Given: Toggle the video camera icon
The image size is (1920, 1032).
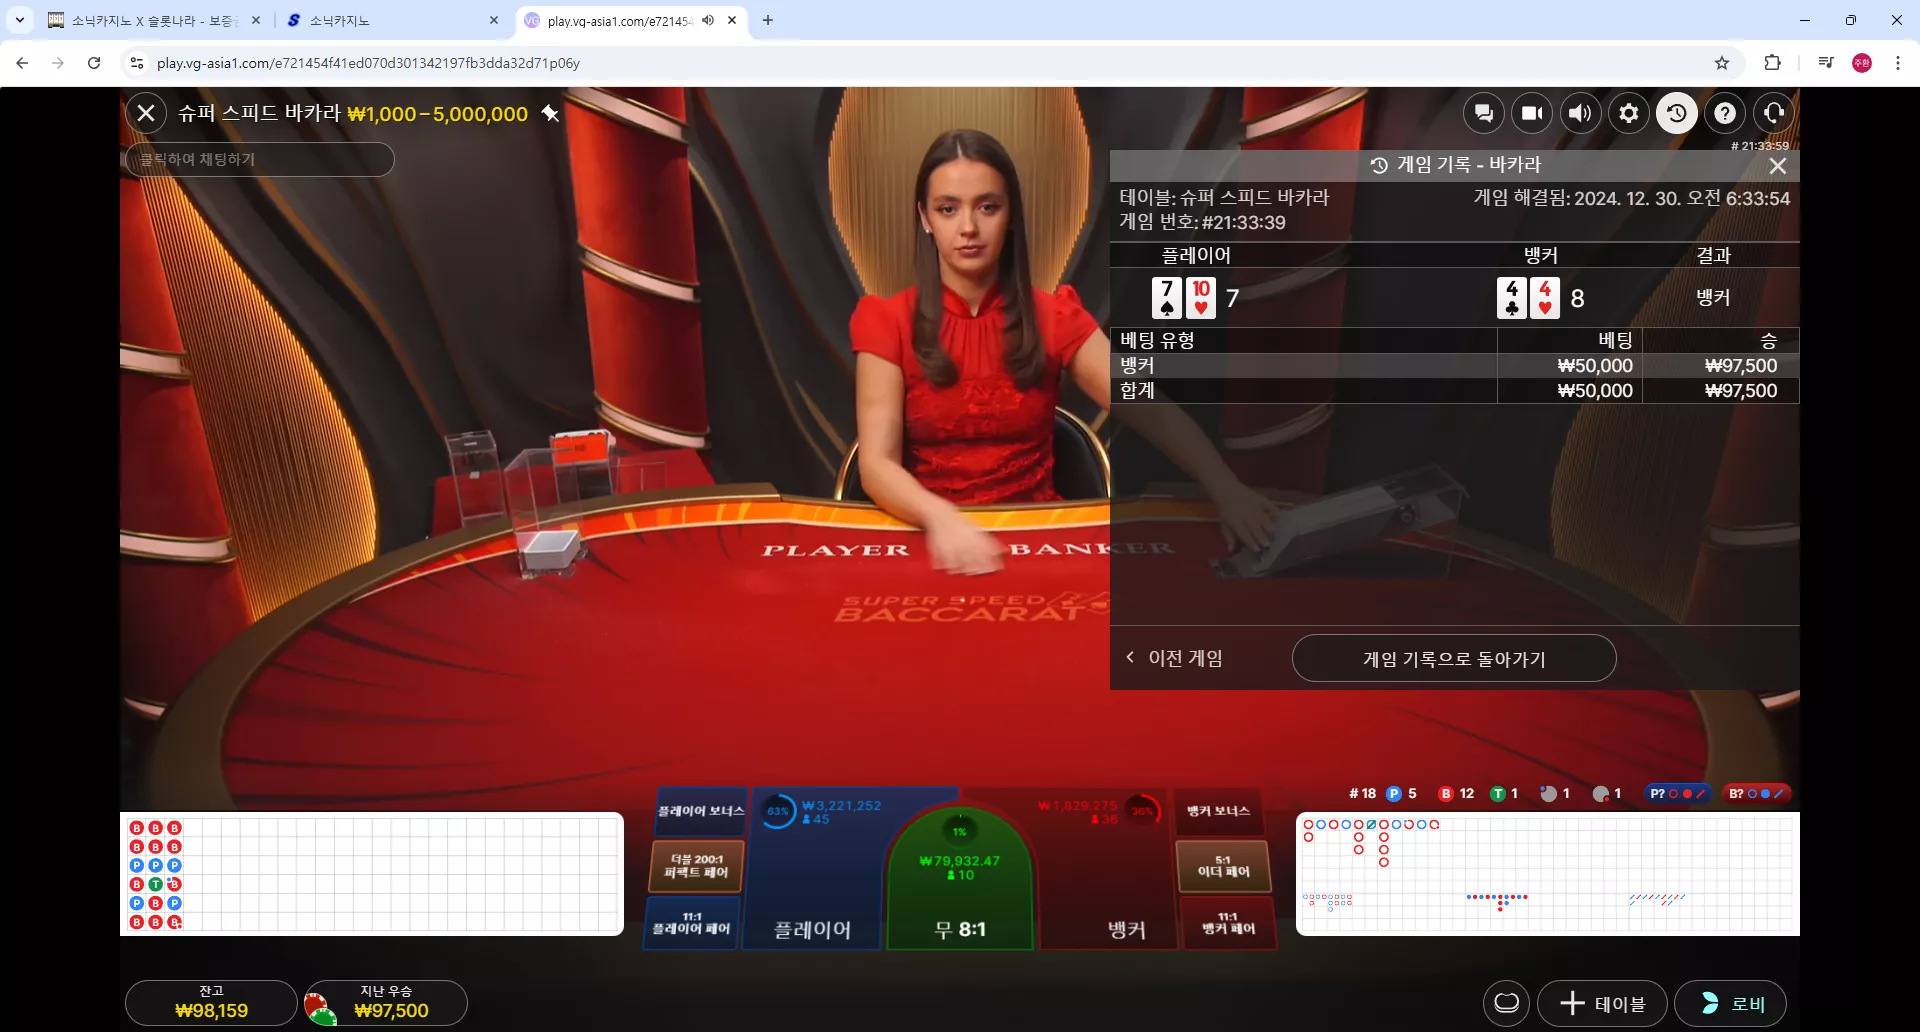Looking at the screenshot, I should (1532, 113).
